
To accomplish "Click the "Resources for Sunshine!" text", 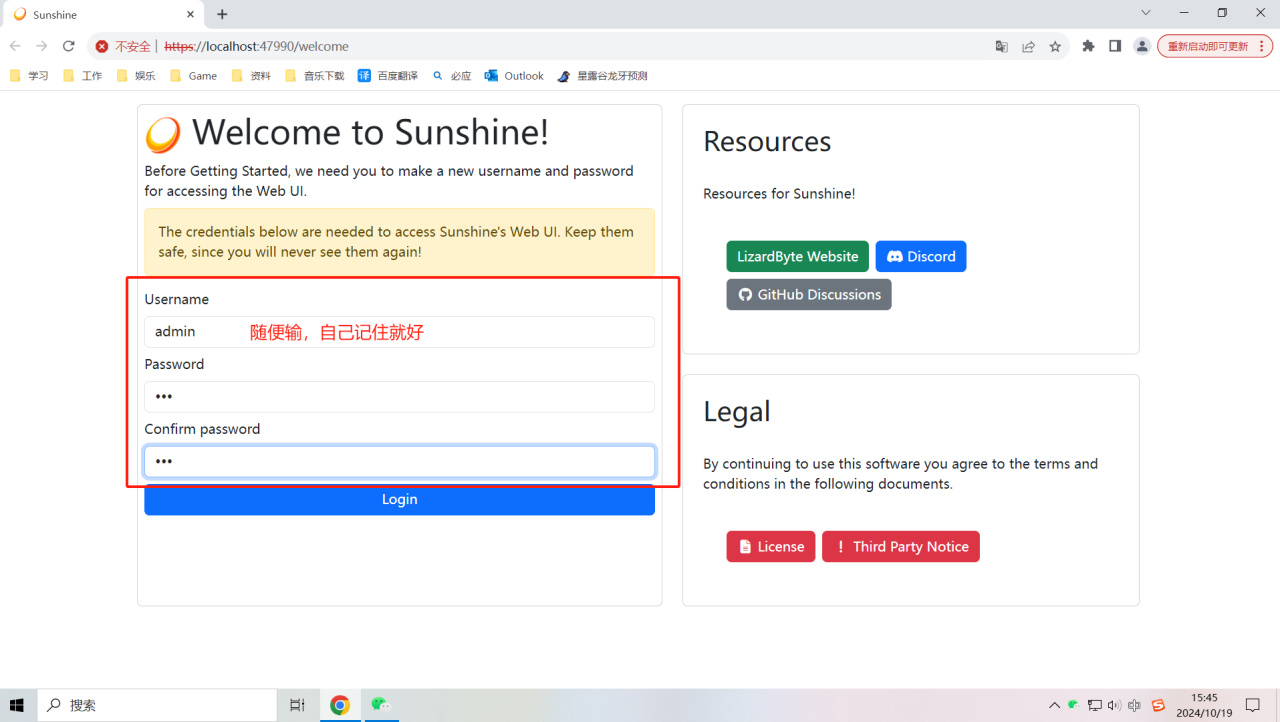I will coord(779,194).
